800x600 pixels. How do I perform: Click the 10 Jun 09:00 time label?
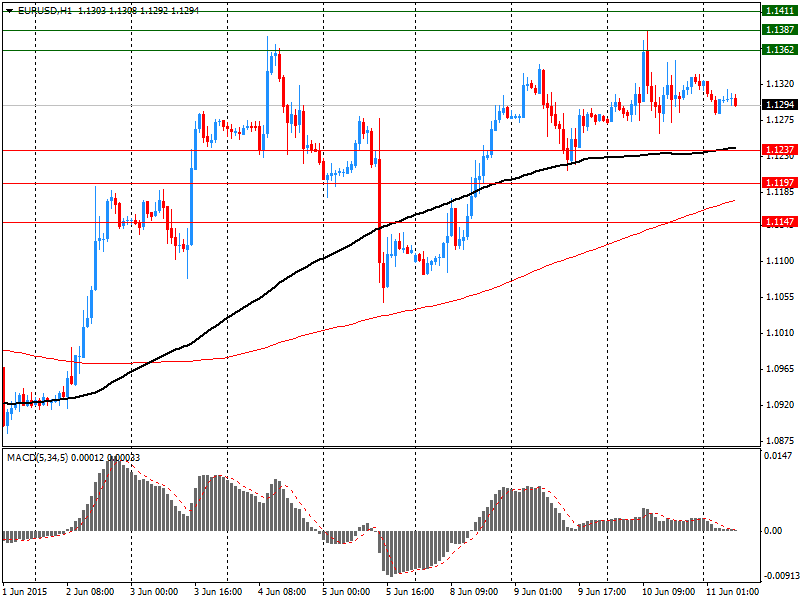pyautogui.click(x=668, y=592)
